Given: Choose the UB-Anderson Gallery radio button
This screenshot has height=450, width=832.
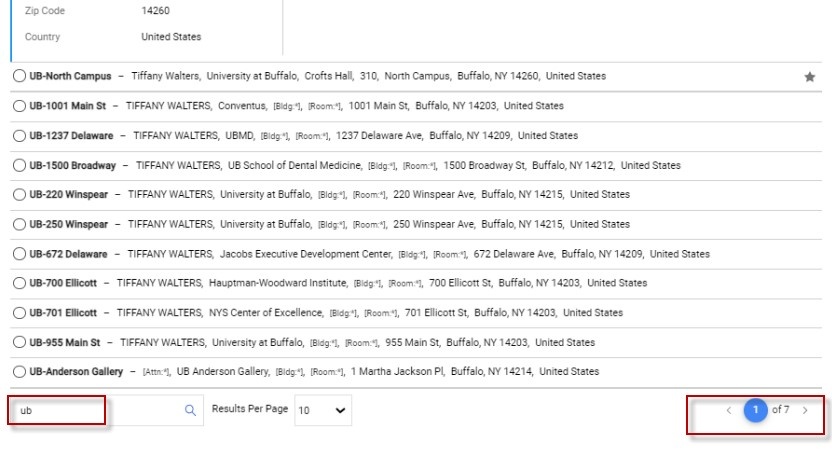Looking at the screenshot, I should [20, 372].
